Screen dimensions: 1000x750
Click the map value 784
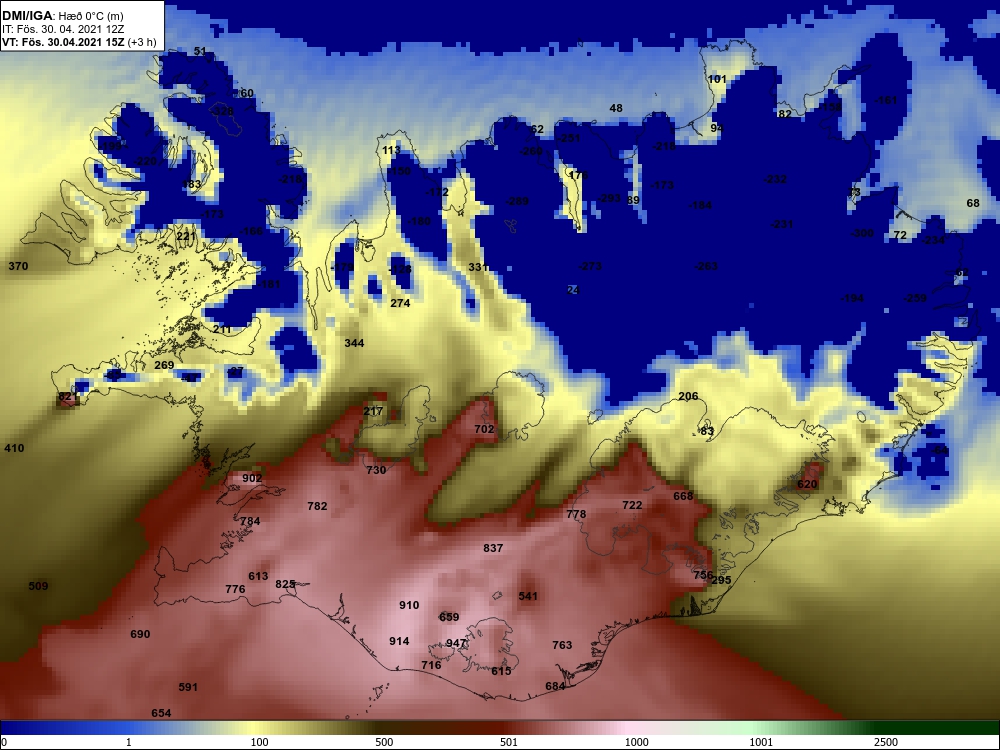click(x=250, y=521)
